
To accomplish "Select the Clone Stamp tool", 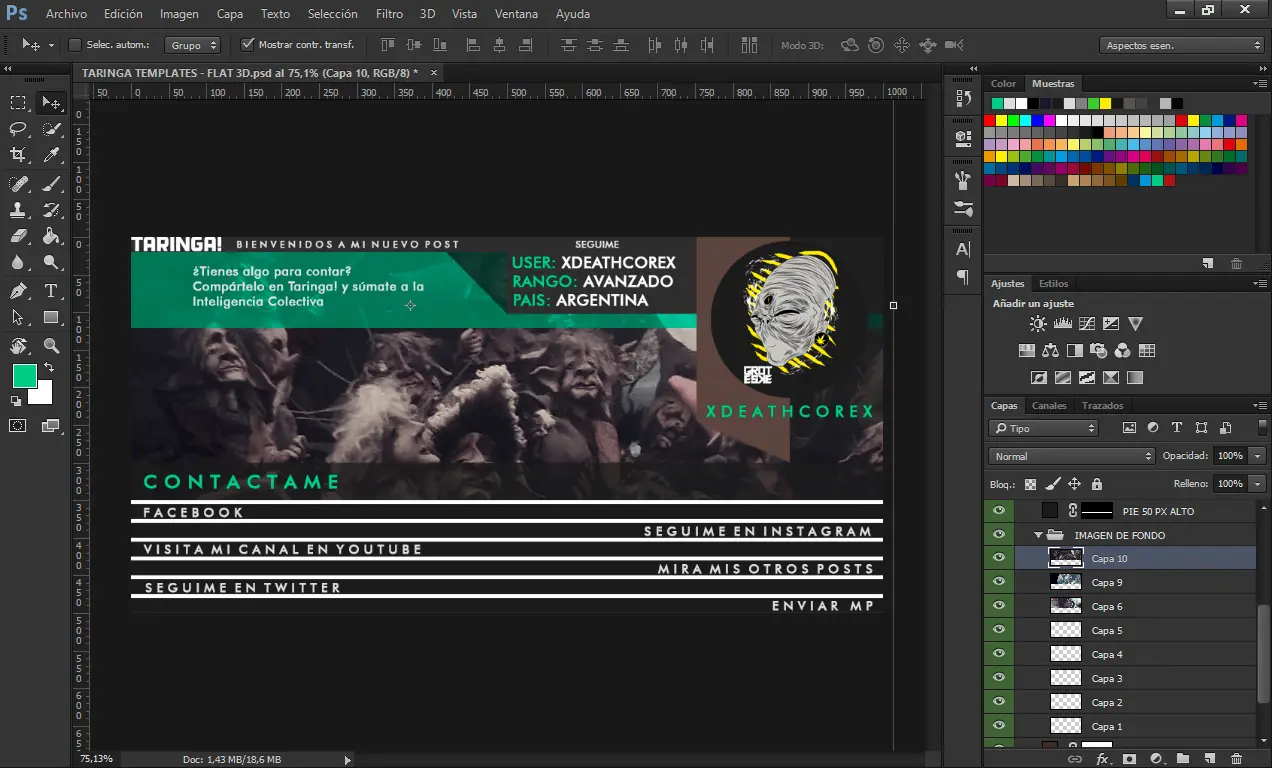I will (x=18, y=210).
